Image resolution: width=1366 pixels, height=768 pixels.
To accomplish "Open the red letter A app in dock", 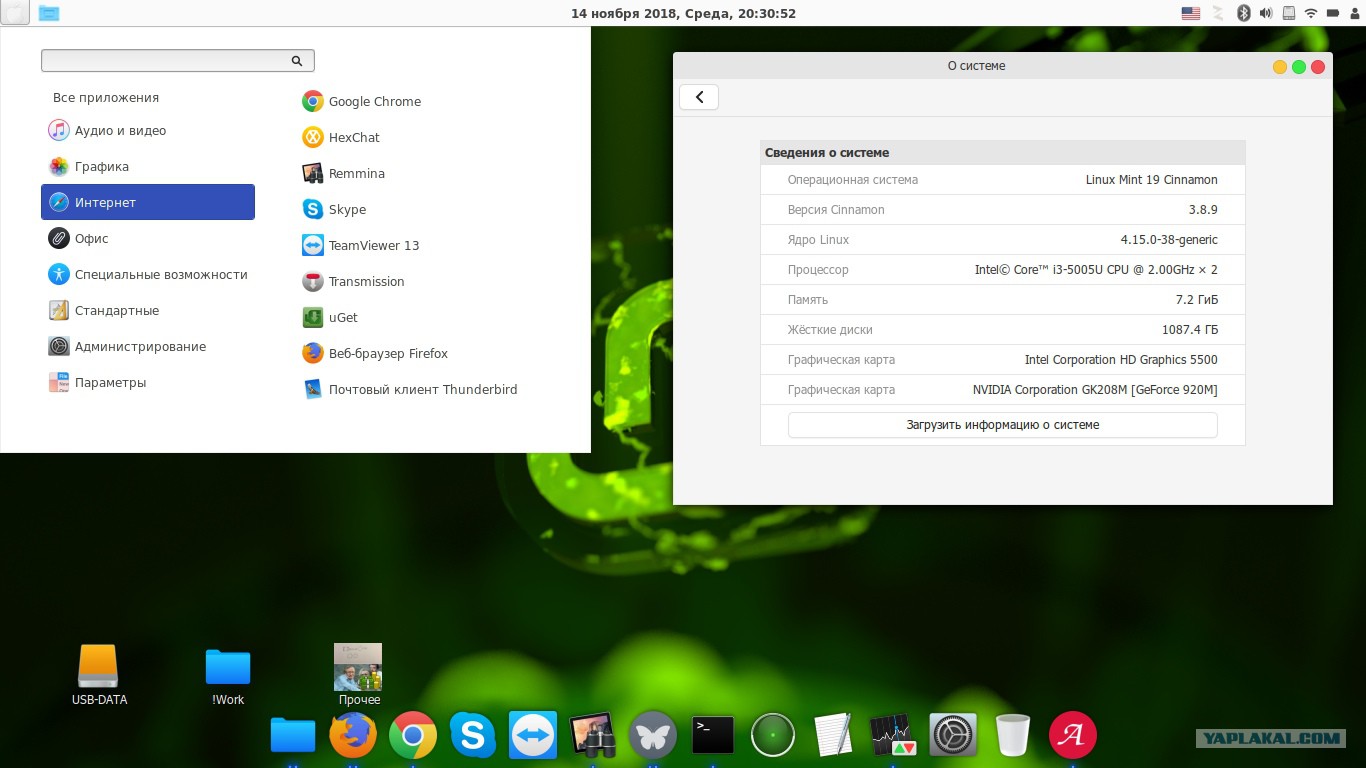I will pos(1073,736).
